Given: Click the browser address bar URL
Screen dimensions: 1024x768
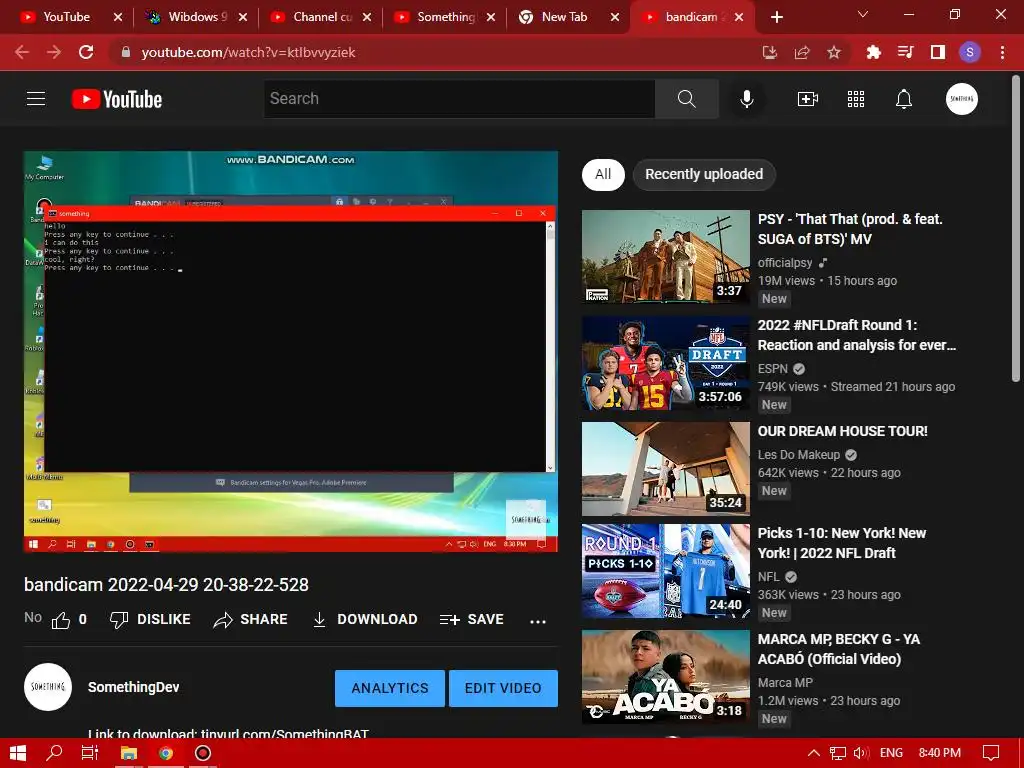Looking at the screenshot, I should coord(248,52).
